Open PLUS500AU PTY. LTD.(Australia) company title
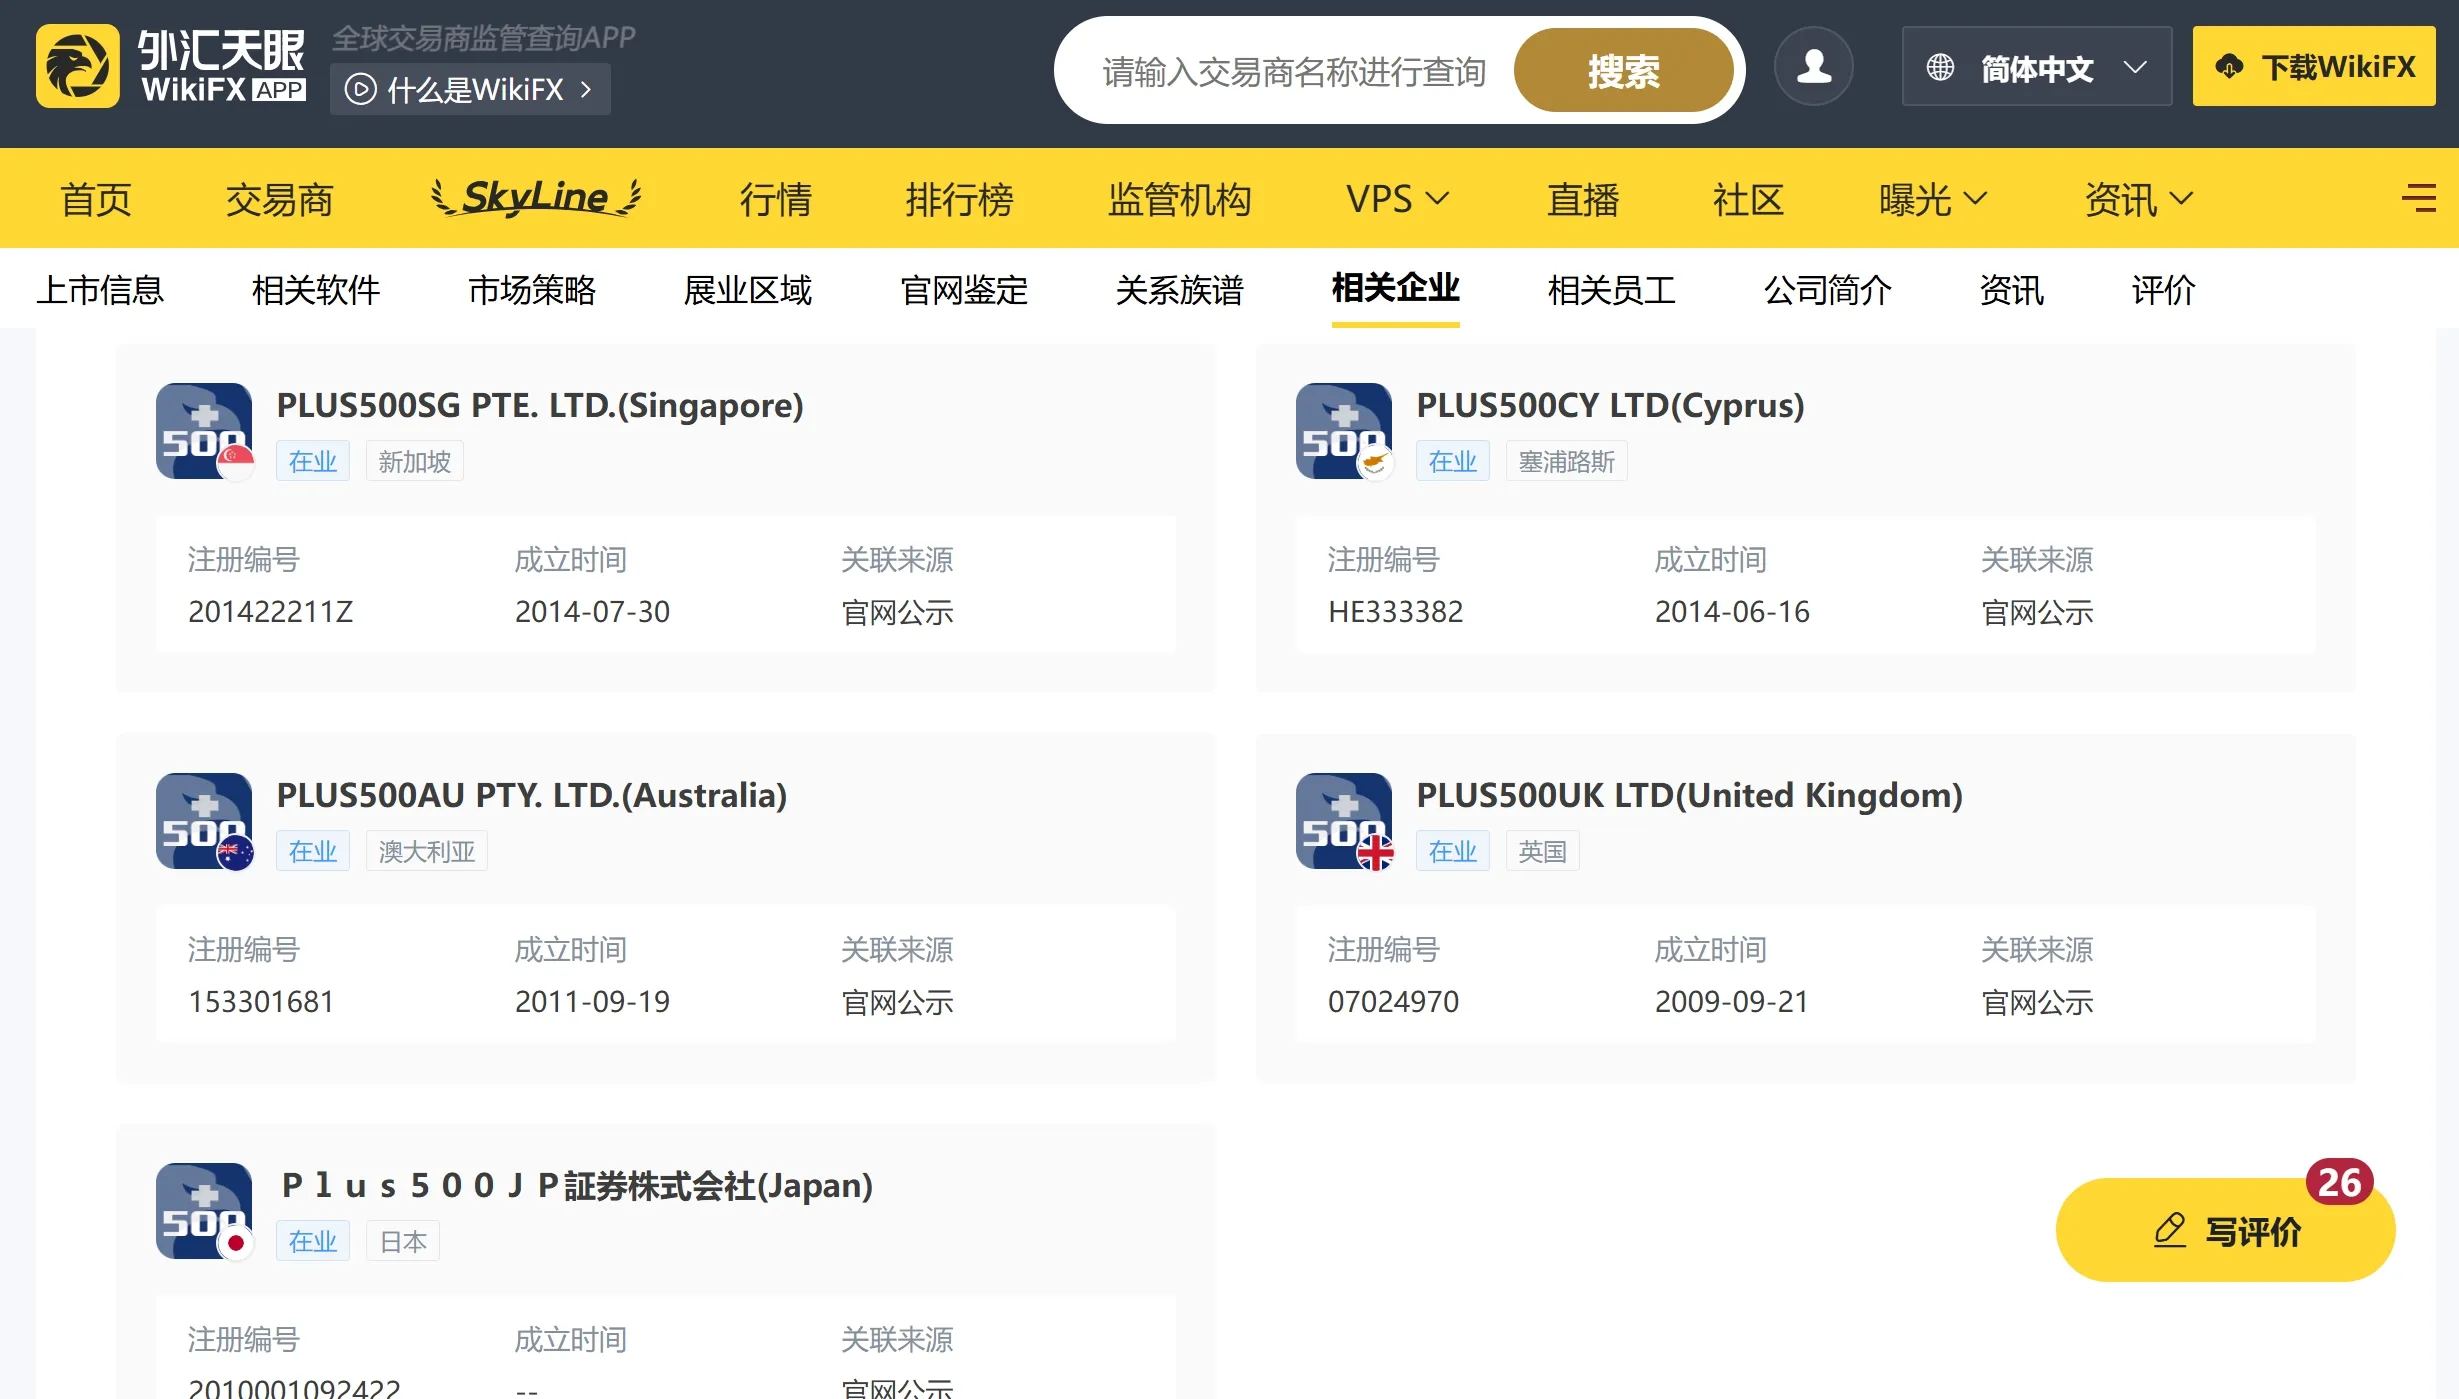This screenshot has width=2459, height=1399. pyautogui.click(x=532, y=795)
